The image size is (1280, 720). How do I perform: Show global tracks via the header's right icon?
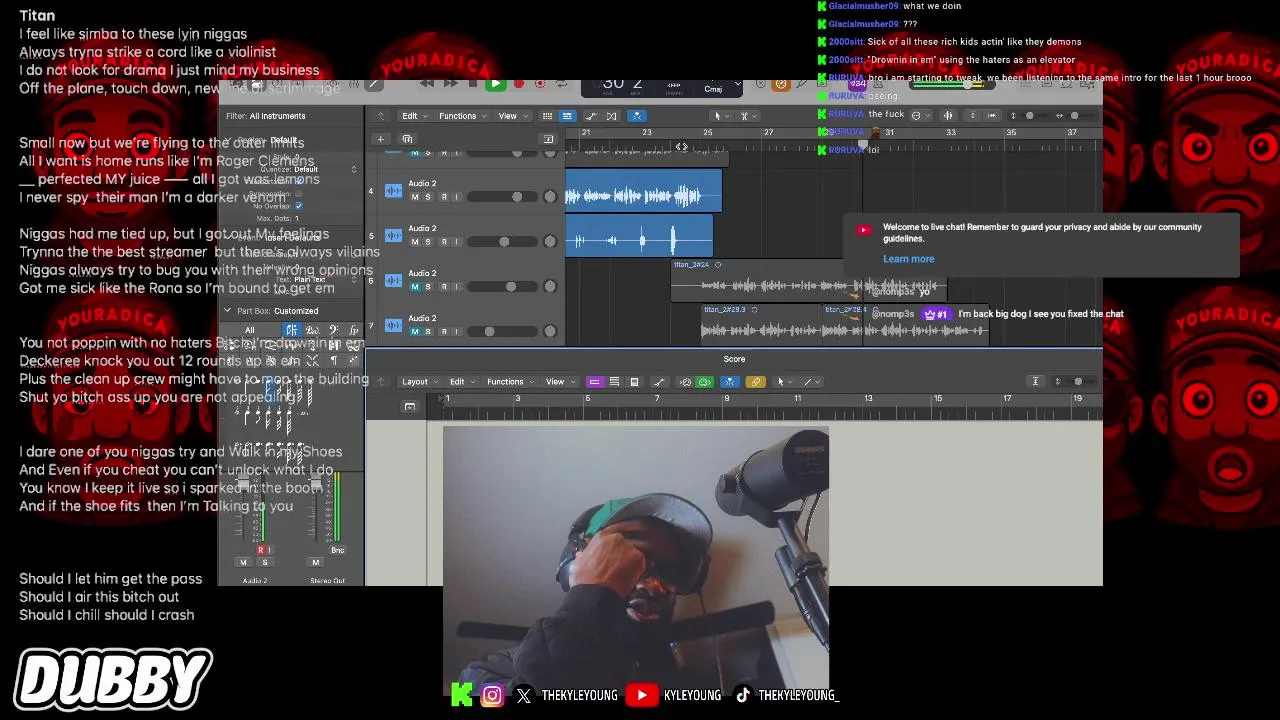(x=547, y=139)
